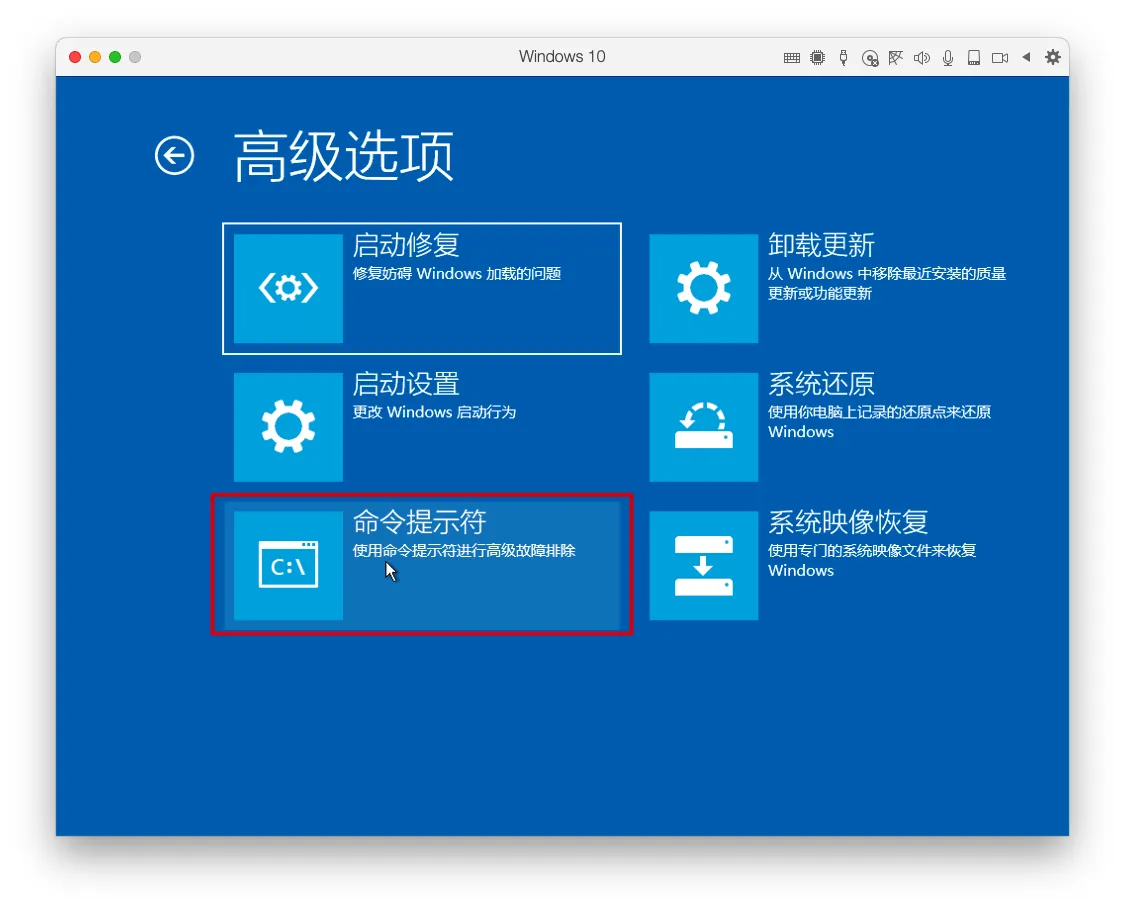Open the 启动设置 startup settings gear tile
This screenshot has height=910, width=1125.
click(288, 427)
